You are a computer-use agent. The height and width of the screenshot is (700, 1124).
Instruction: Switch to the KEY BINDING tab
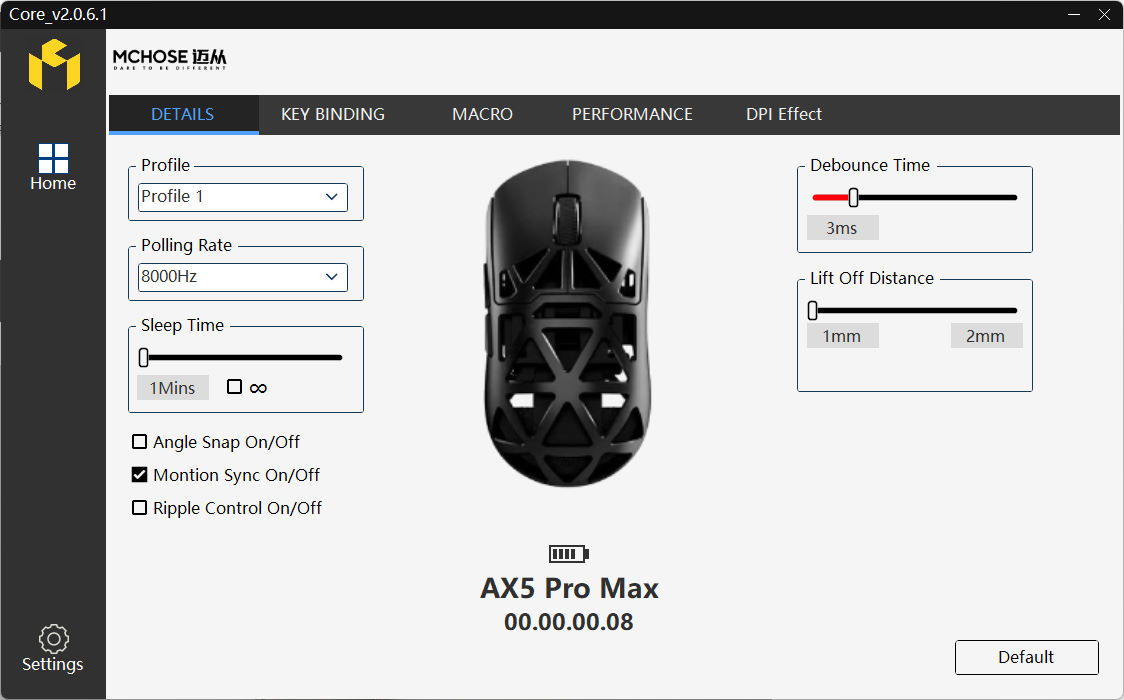point(333,115)
